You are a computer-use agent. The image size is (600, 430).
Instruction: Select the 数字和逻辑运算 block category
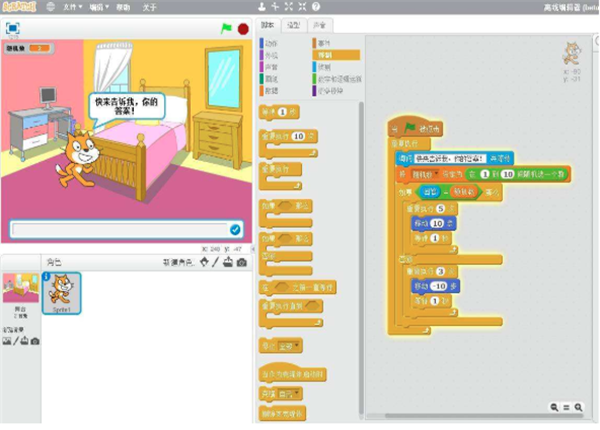(x=337, y=79)
